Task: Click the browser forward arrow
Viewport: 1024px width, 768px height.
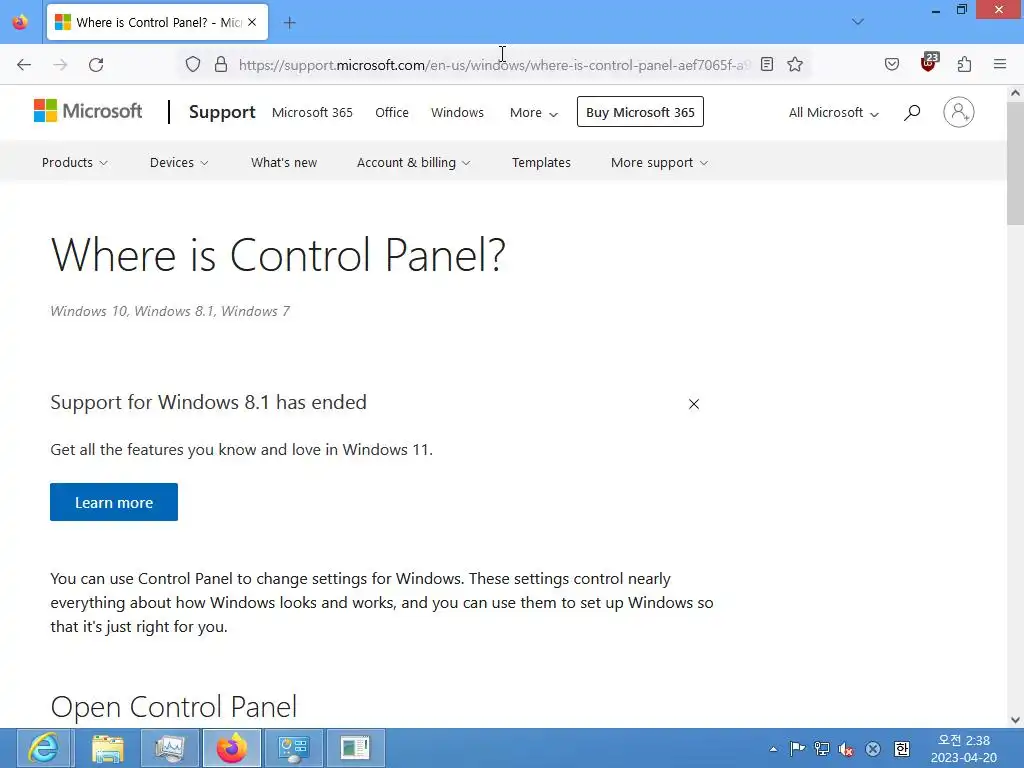Action: coord(60,65)
